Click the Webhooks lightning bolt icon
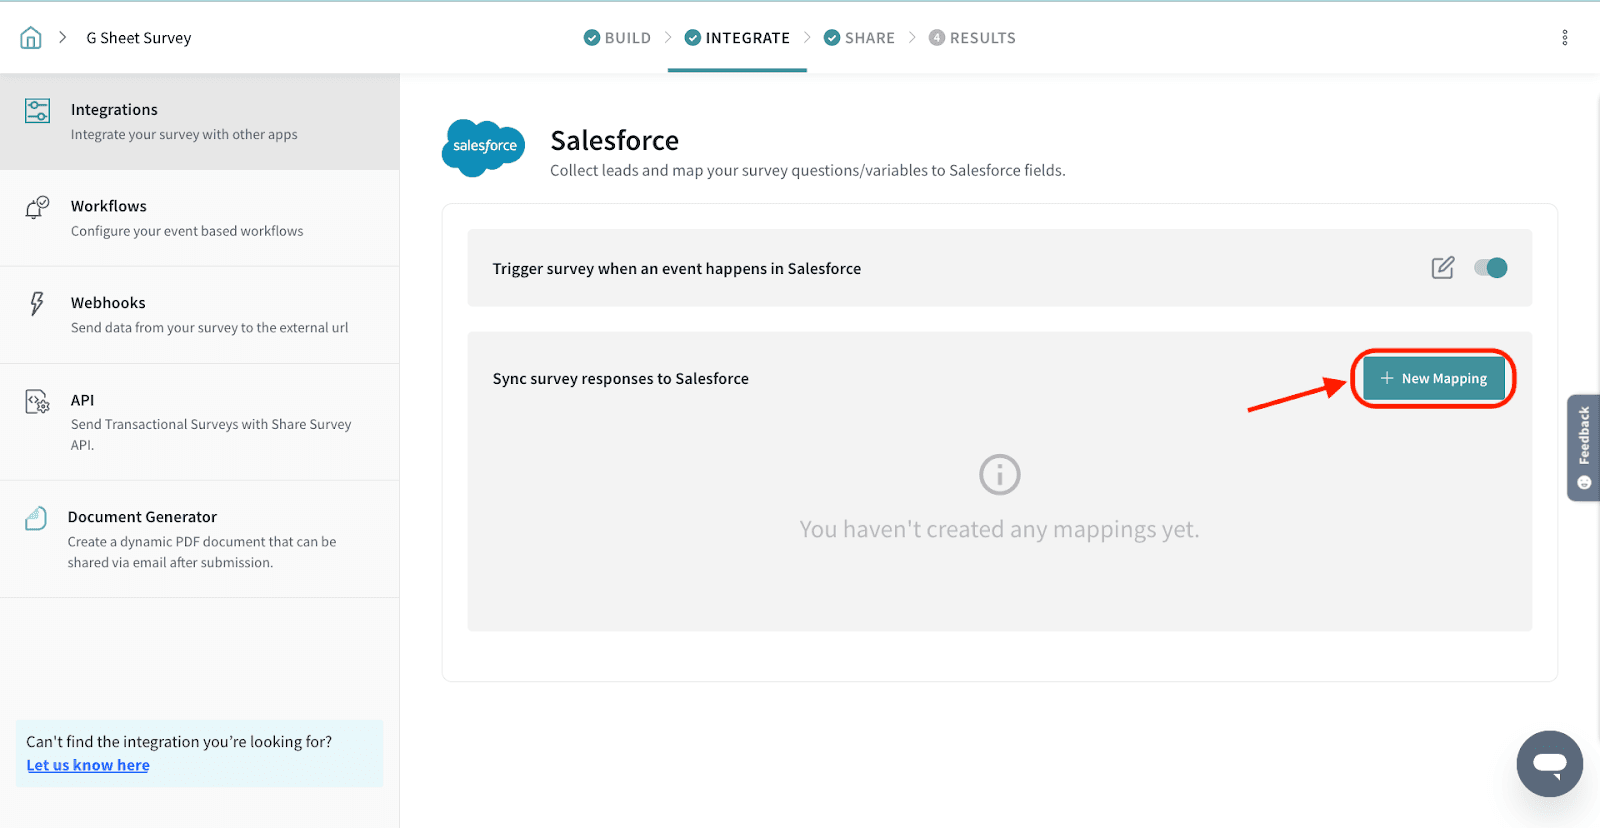The width and height of the screenshot is (1600, 828). point(37,304)
